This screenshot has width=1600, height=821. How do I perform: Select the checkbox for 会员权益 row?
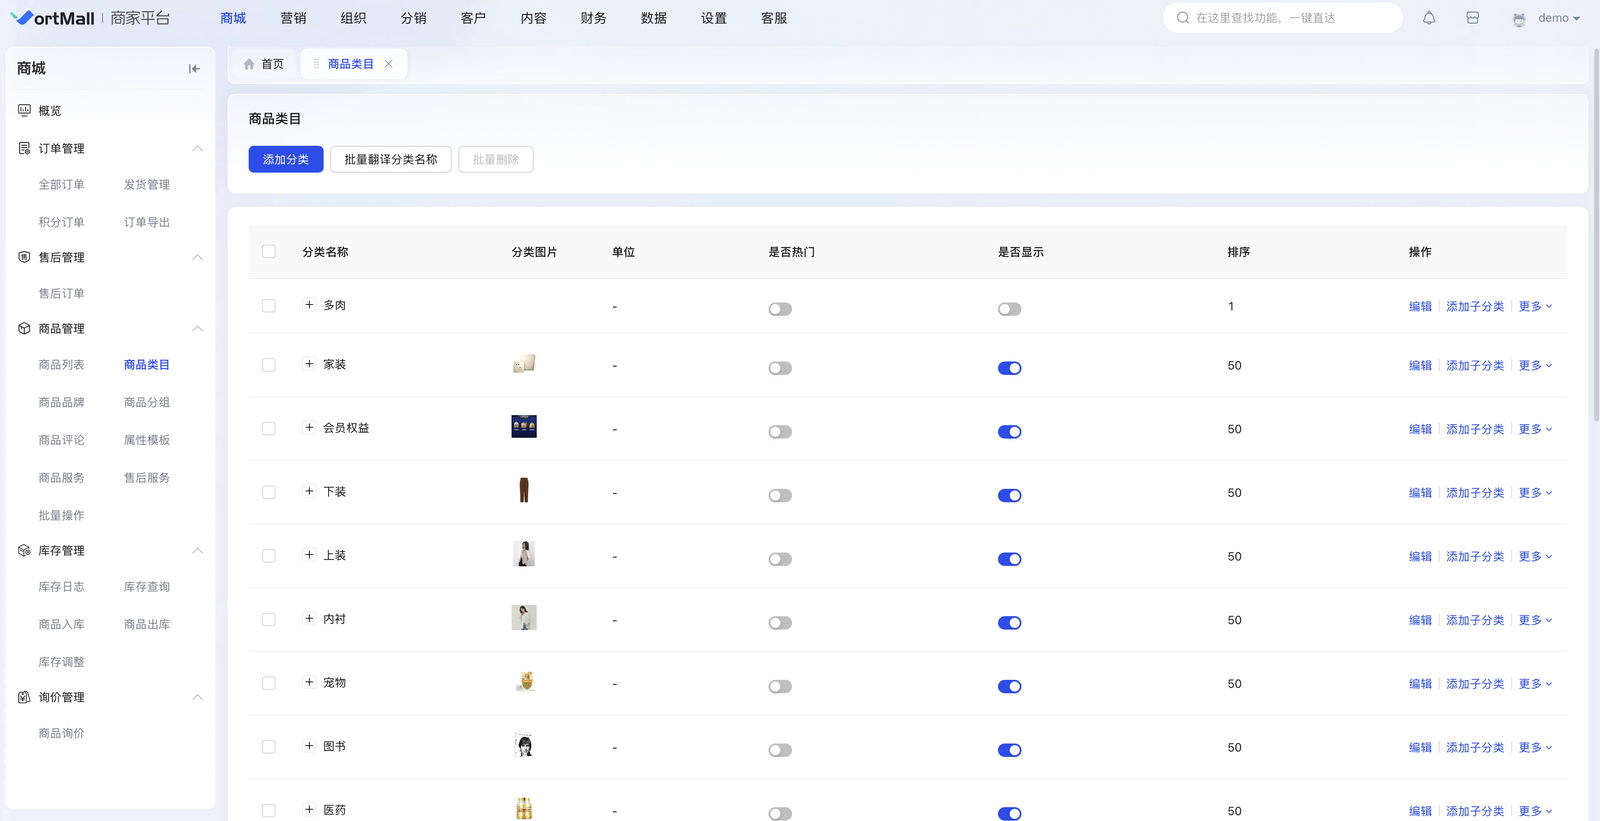tap(269, 429)
